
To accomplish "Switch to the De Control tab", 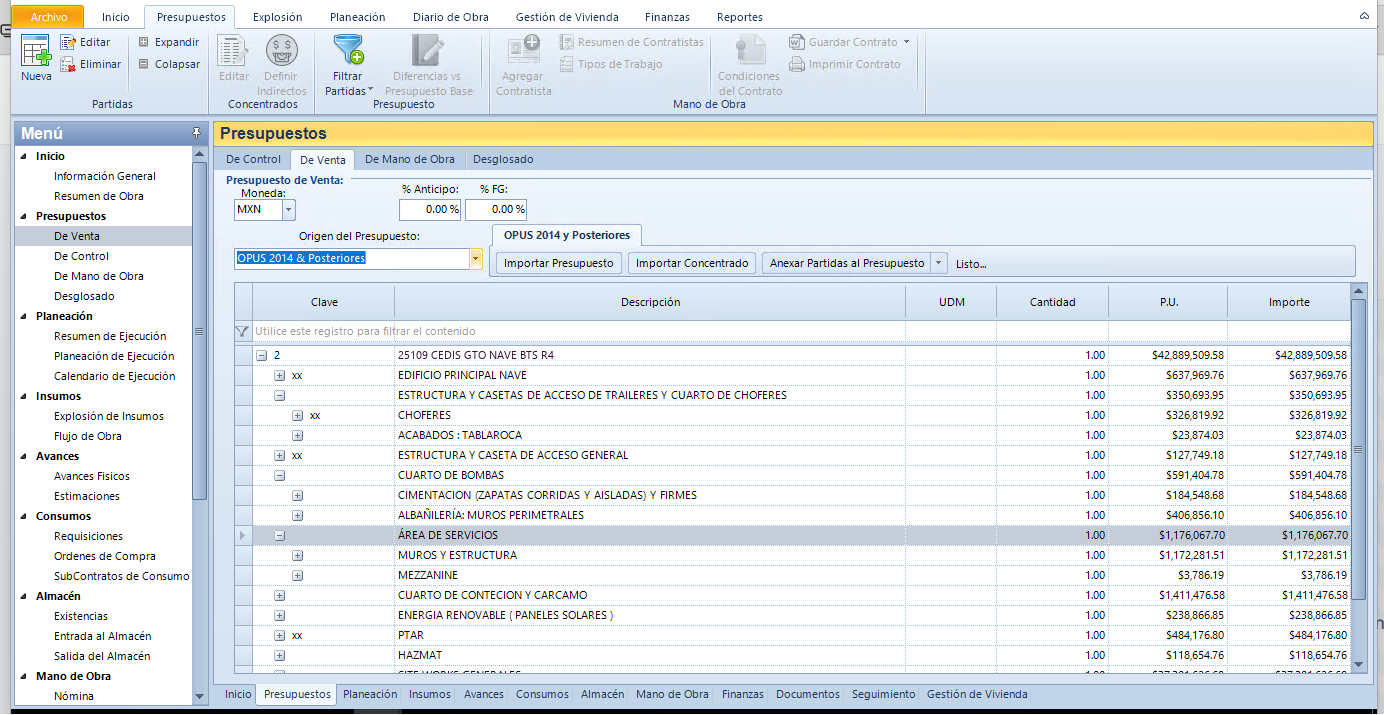I will 253,159.
